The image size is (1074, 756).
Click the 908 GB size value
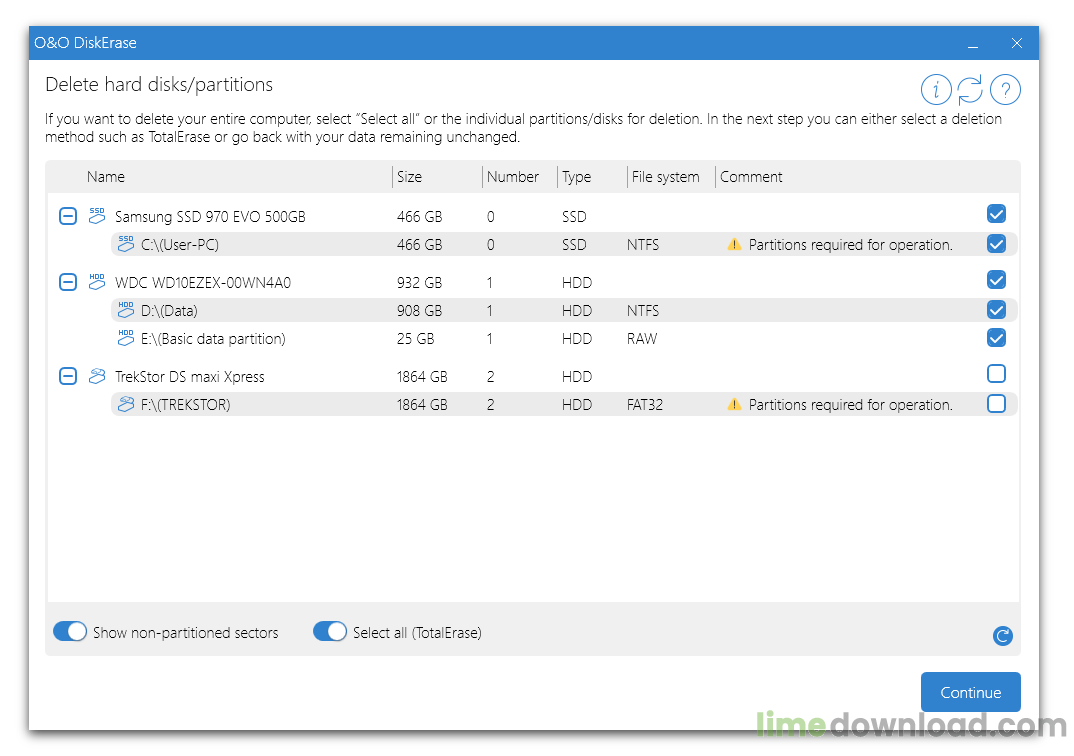click(419, 310)
